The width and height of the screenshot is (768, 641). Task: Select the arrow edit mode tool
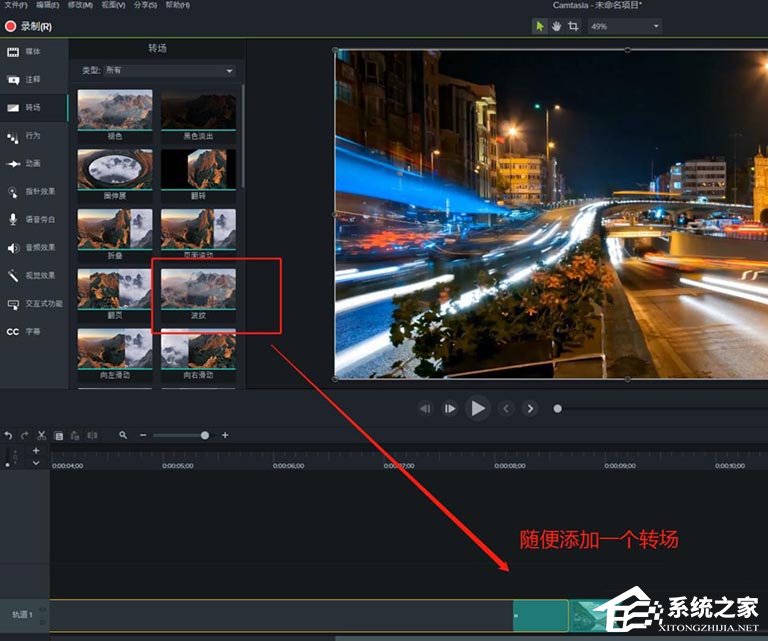pos(540,25)
